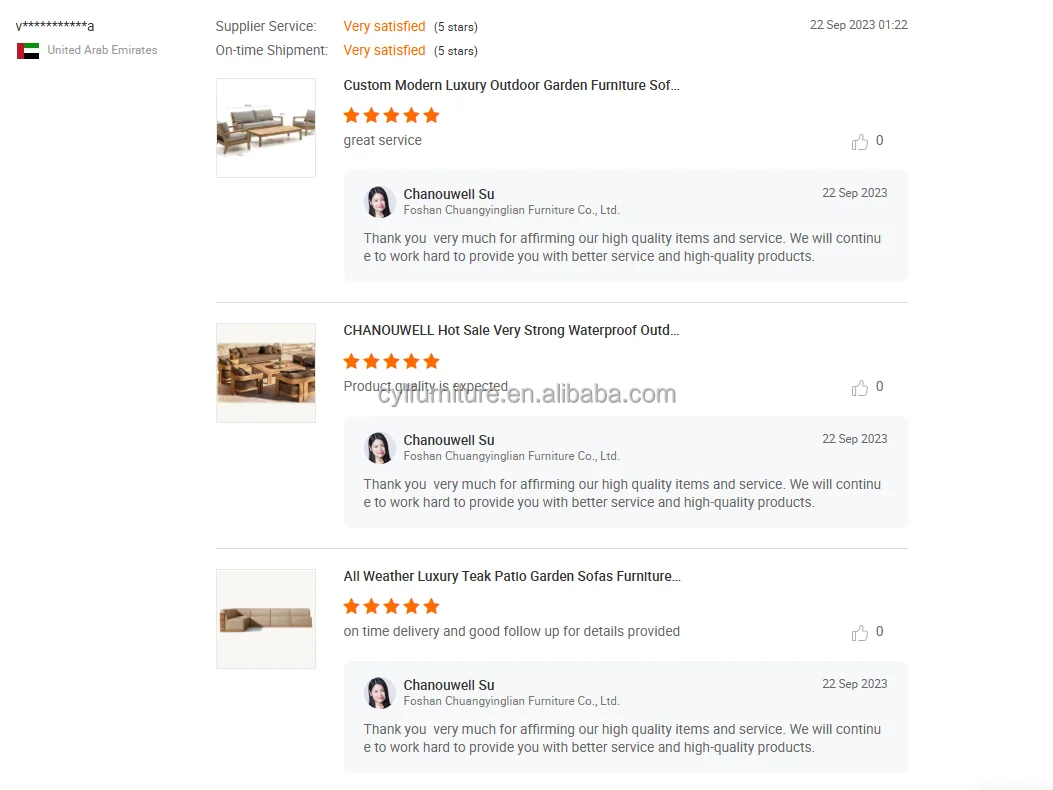View the outdoor sofa set with table thumbnail
This screenshot has height=790, width=1053.
pos(266,128)
